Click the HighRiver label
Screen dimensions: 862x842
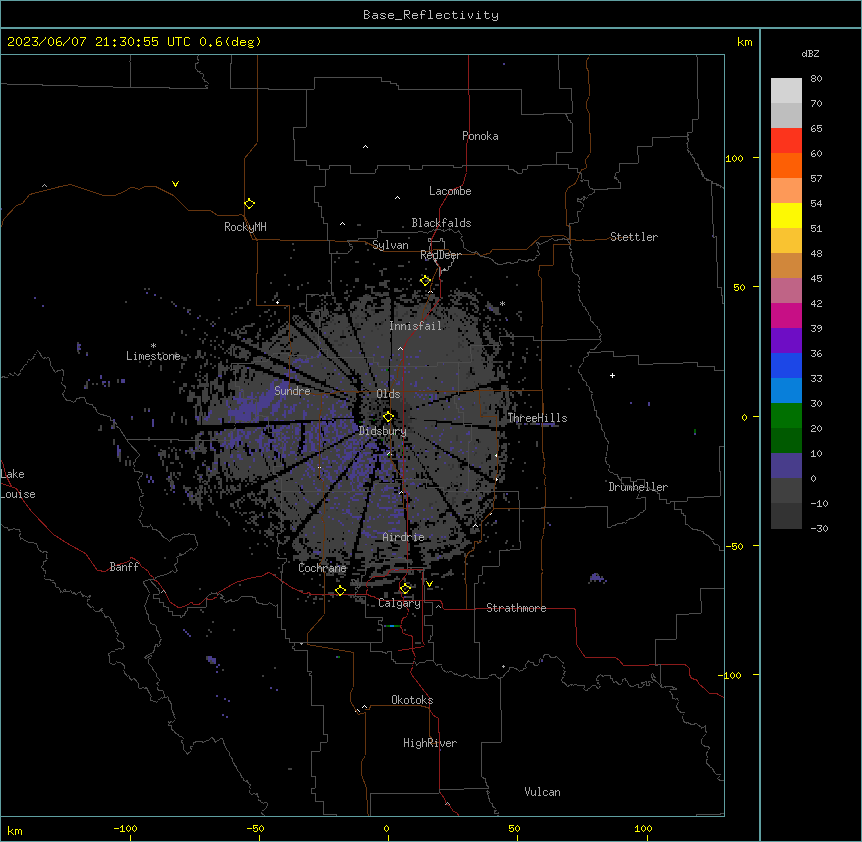click(x=430, y=743)
